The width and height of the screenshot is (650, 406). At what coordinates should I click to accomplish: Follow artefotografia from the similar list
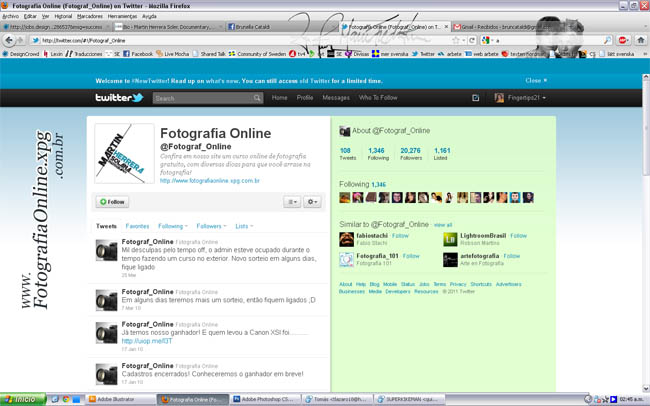coord(512,256)
